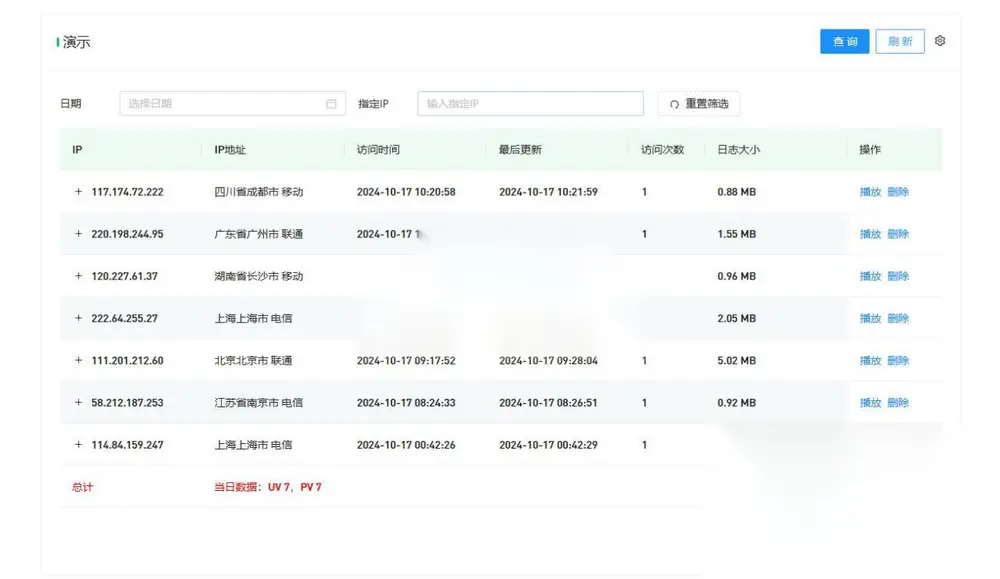Click last update 2024-10-17 08:26:51
The image size is (1000, 579).
tap(548, 402)
